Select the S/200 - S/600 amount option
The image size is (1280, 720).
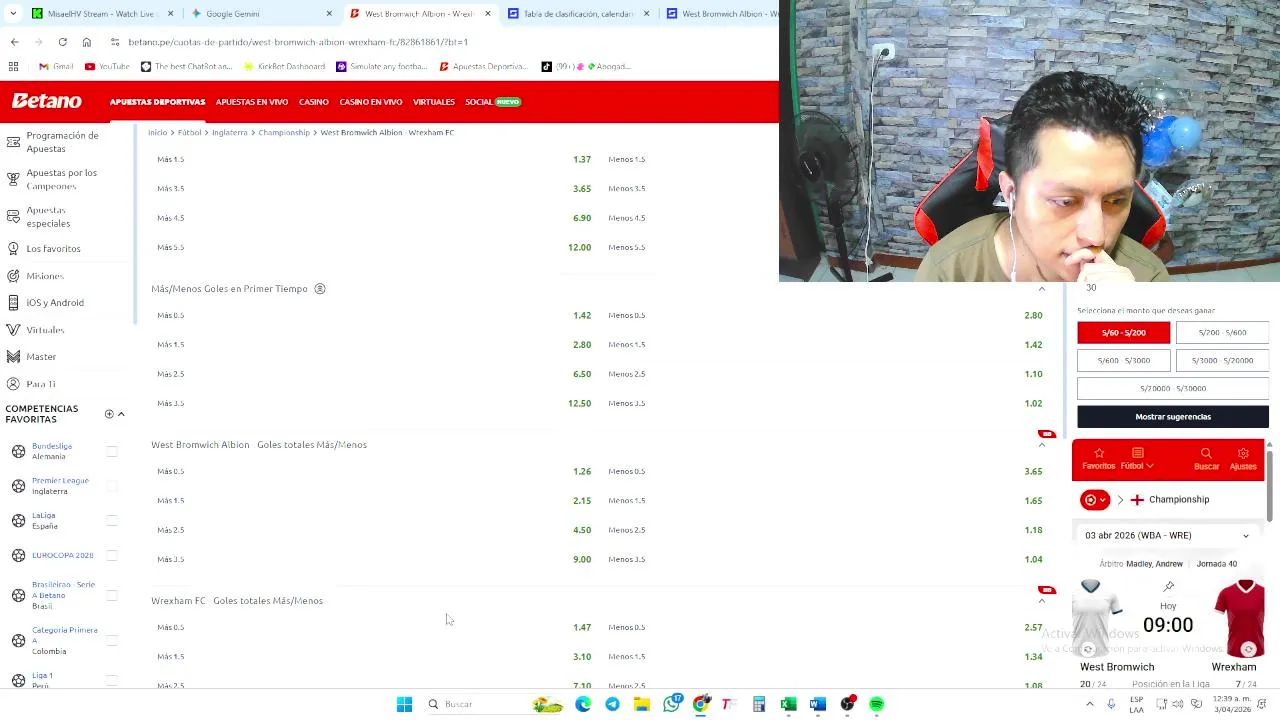tap(1222, 332)
